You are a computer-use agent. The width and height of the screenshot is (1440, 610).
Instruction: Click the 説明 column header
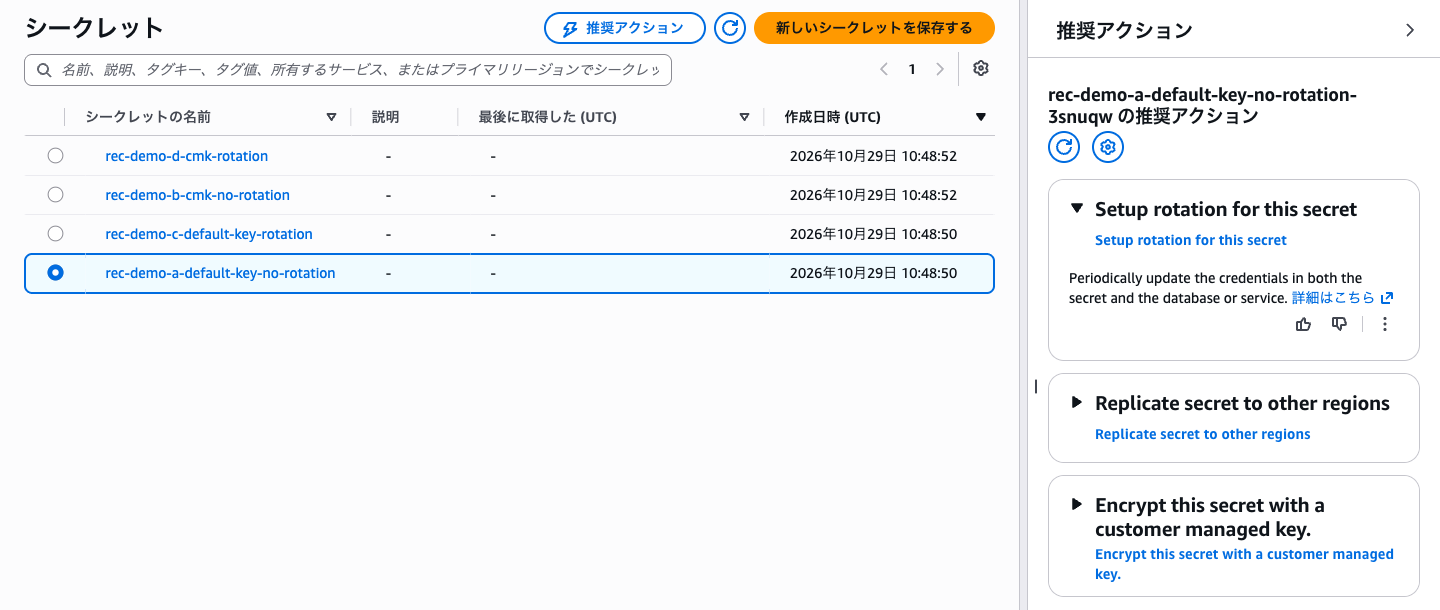(x=385, y=117)
